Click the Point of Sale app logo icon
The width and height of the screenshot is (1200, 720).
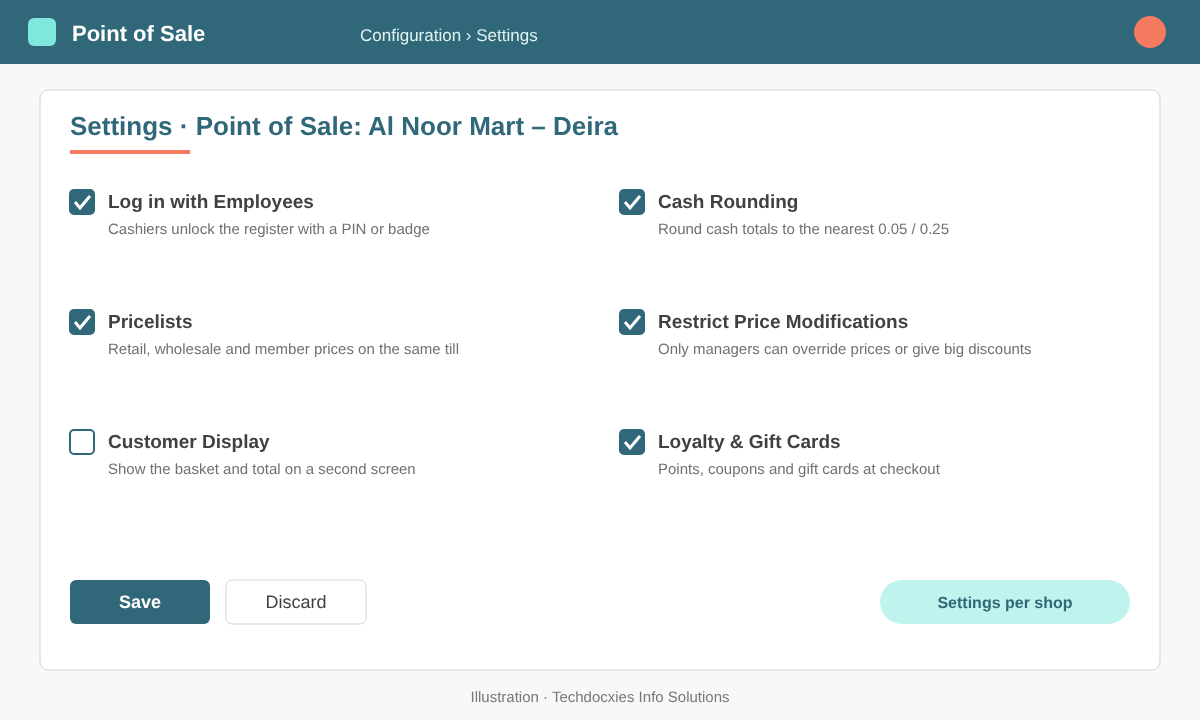click(x=42, y=32)
